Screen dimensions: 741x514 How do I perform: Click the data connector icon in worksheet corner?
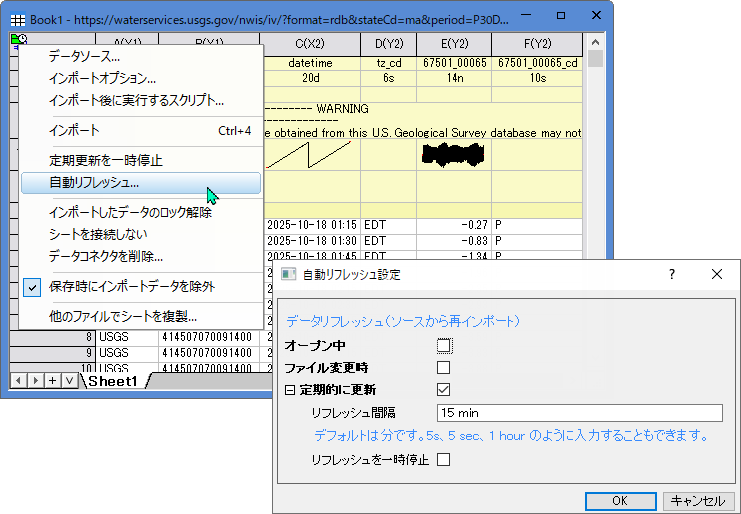click(18, 40)
